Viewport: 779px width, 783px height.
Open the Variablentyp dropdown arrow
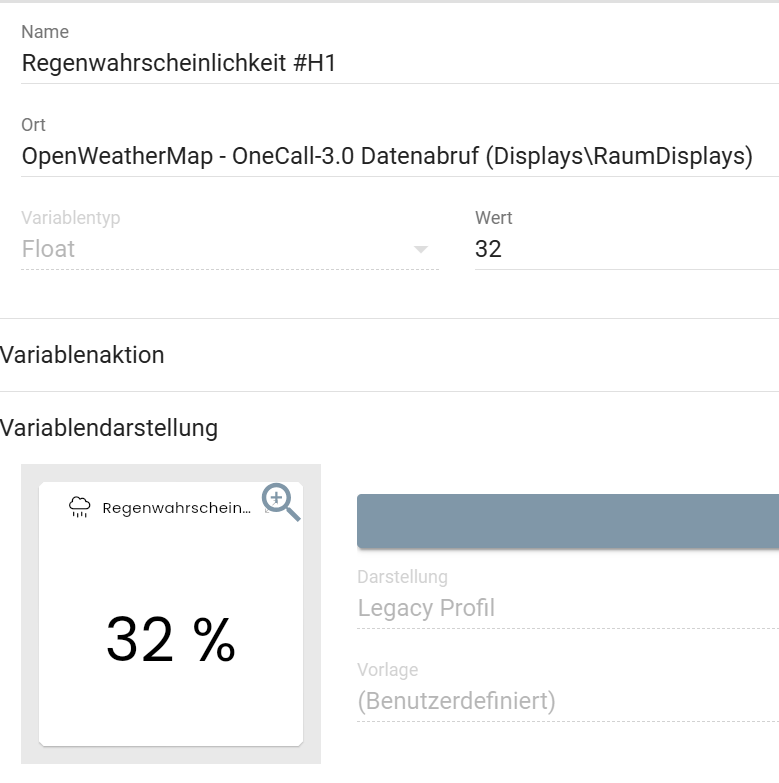point(421,250)
